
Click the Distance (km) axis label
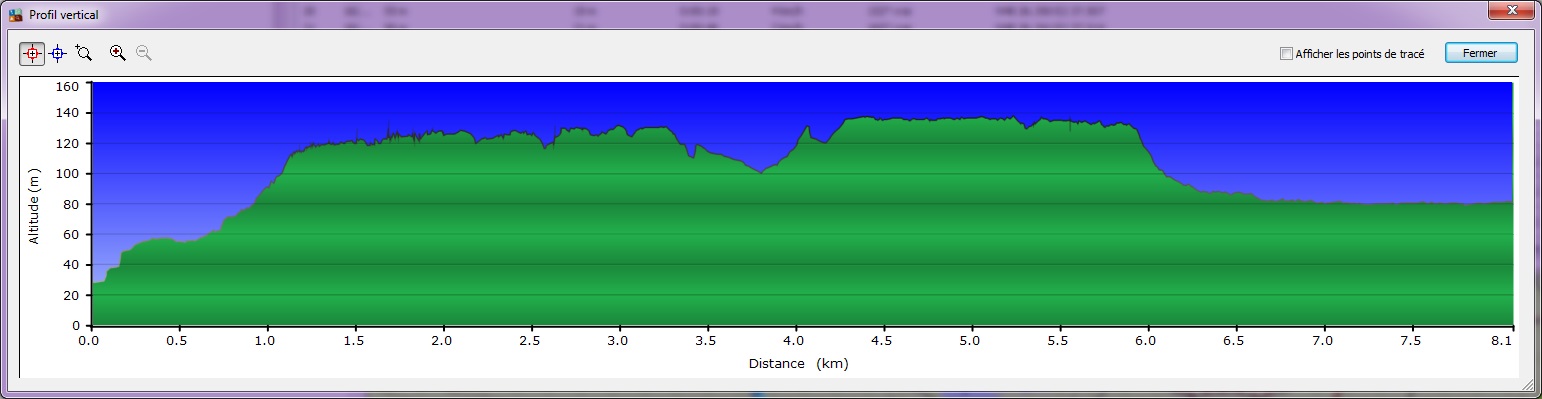tap(798, 363)
